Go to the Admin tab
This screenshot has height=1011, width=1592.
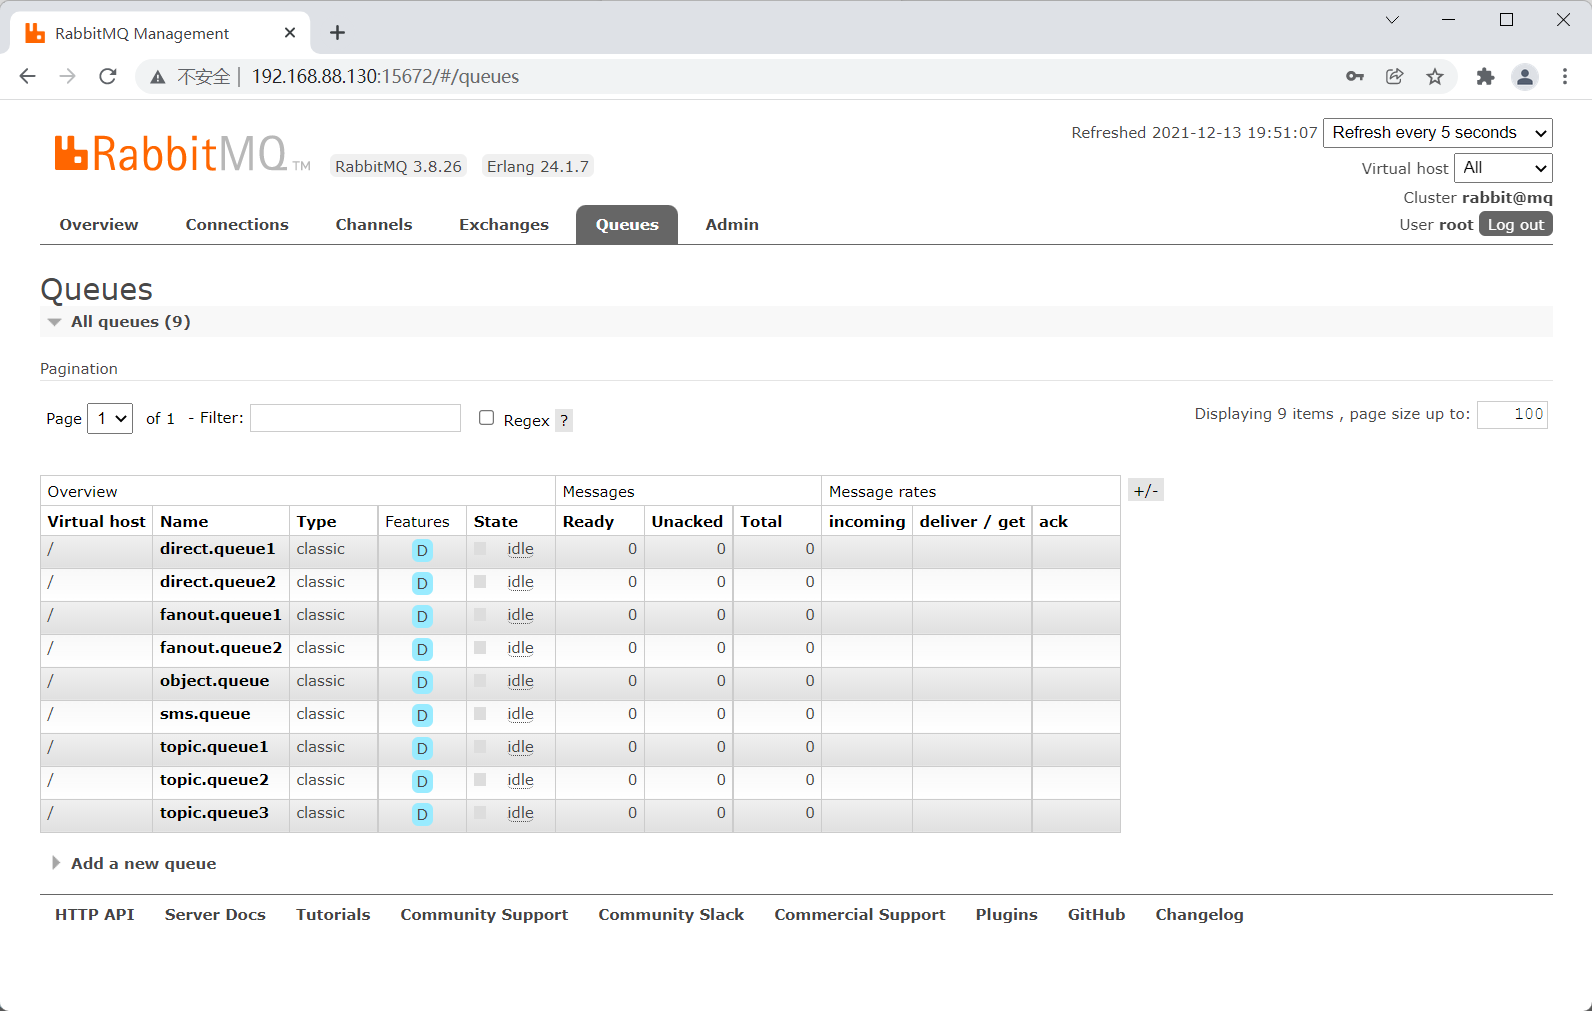tap(732, 225)
